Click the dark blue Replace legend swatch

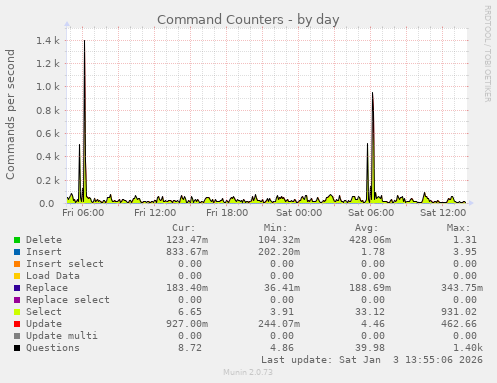pyautogui.click(x=17, y=288)
